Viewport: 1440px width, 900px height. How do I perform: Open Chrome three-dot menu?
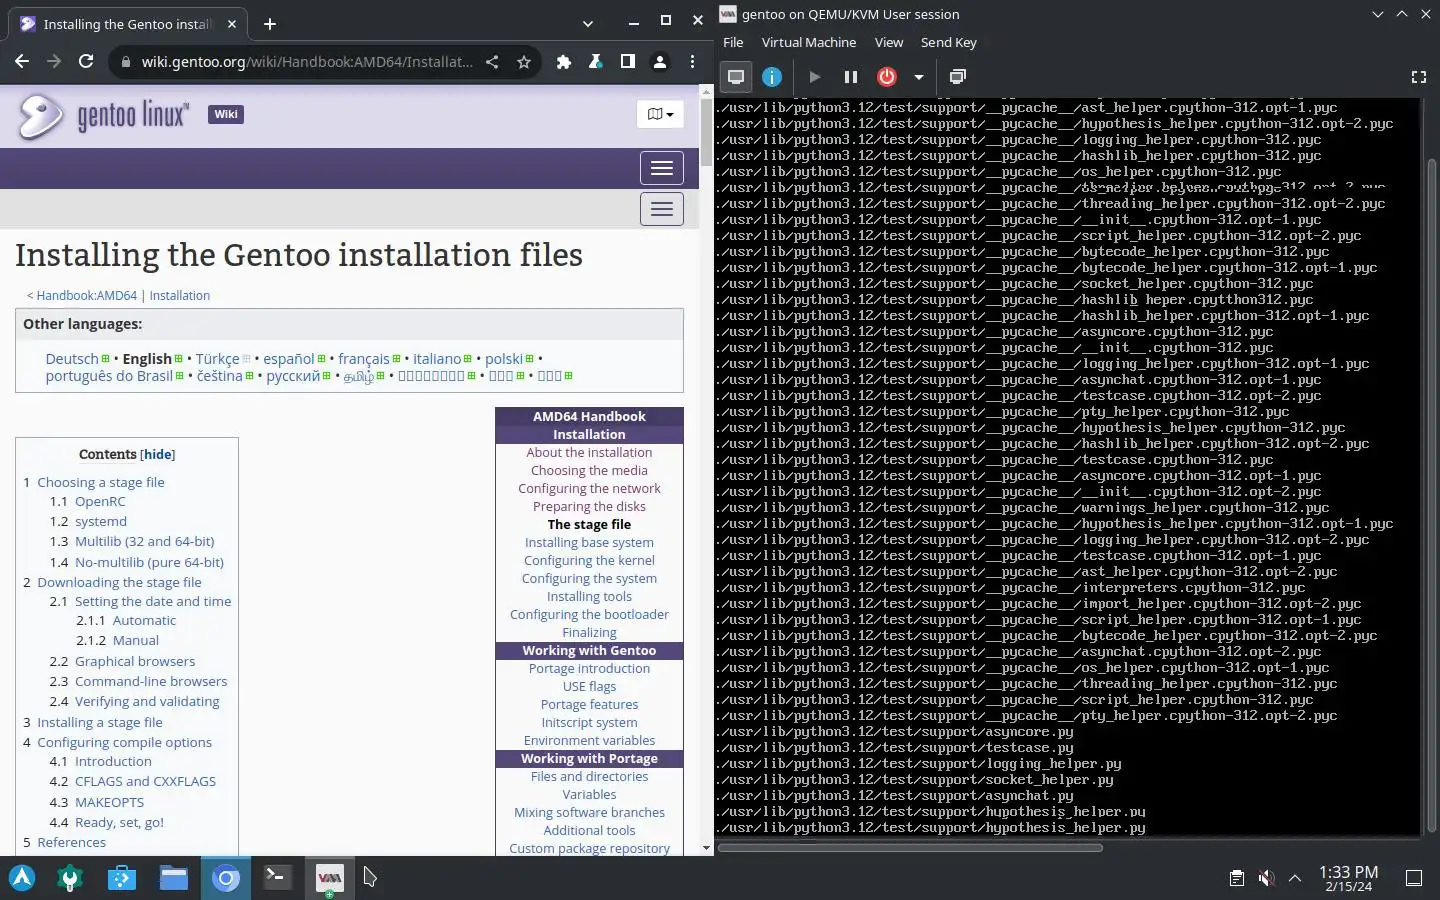click(692, 62)
